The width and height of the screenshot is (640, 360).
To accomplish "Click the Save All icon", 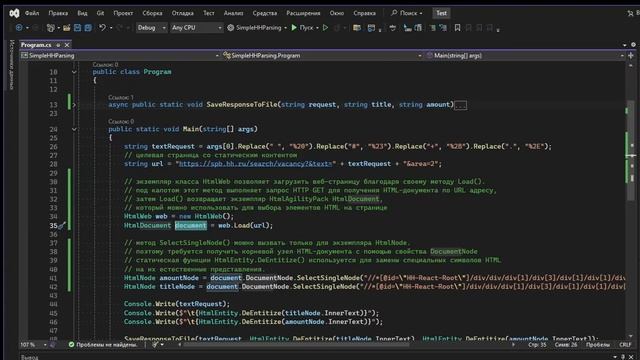I will coord(88,28).
